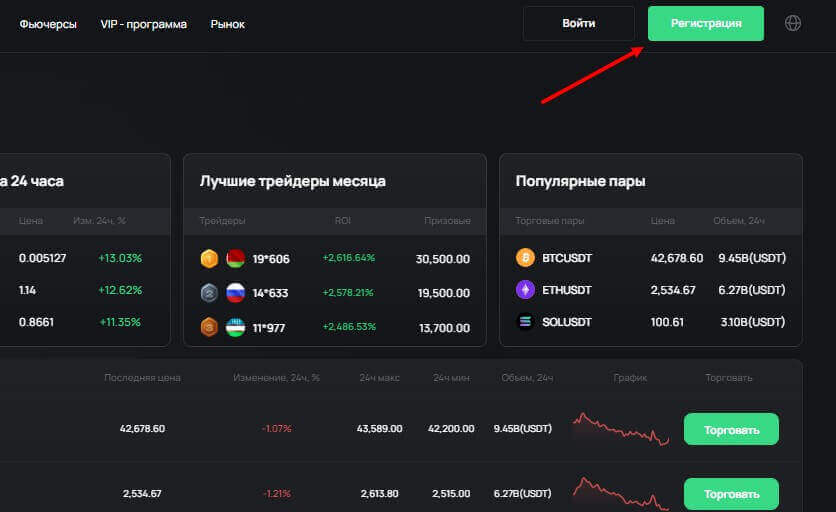
Task: Click the silver rank badge of trader 14*633
Action: 209,293
